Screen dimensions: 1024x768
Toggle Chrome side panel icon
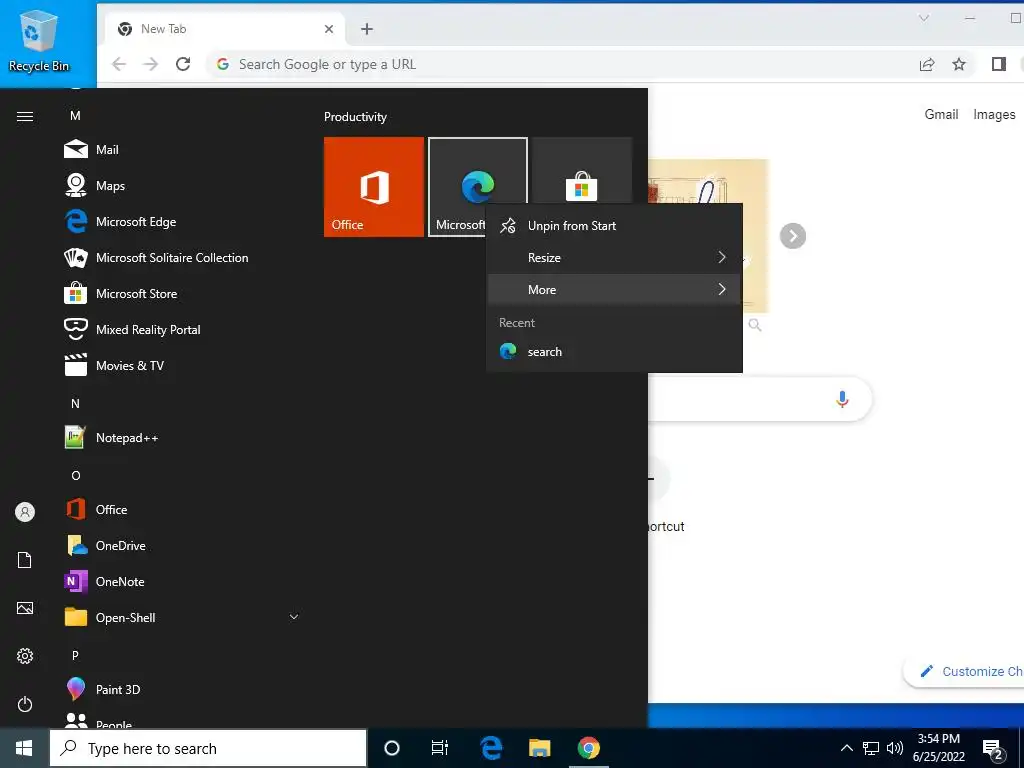(999, 64)
